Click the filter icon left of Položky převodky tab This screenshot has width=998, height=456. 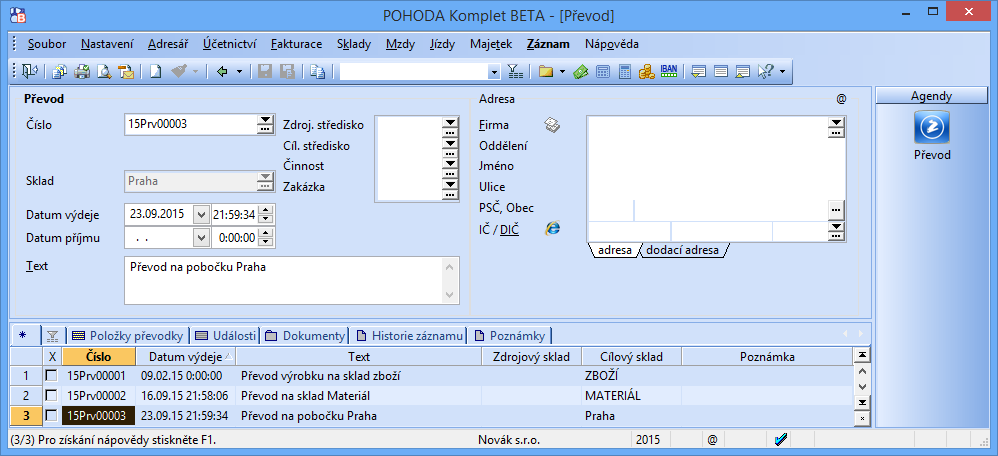52,336
